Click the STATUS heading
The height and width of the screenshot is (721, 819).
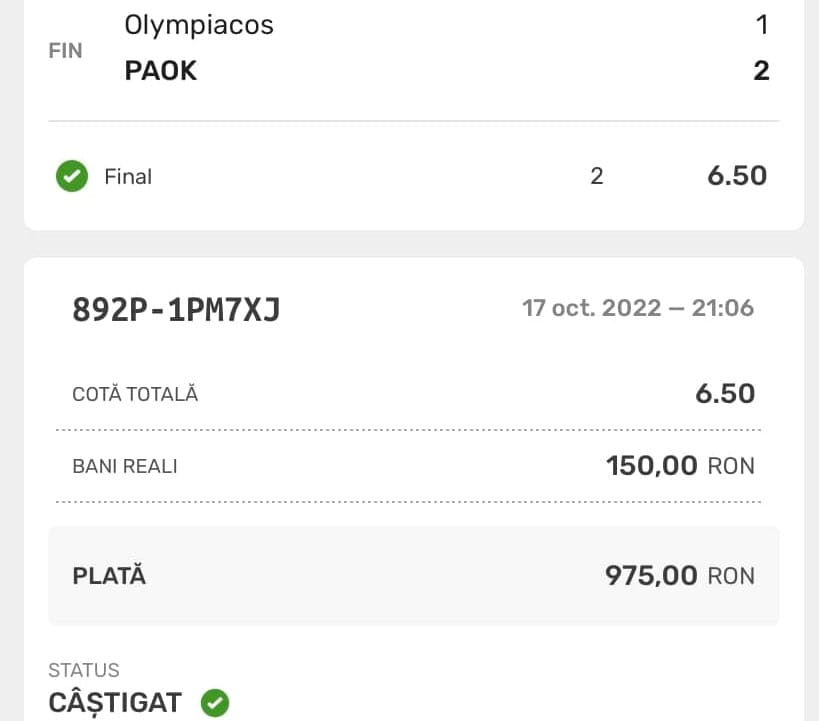pos(84,670)
